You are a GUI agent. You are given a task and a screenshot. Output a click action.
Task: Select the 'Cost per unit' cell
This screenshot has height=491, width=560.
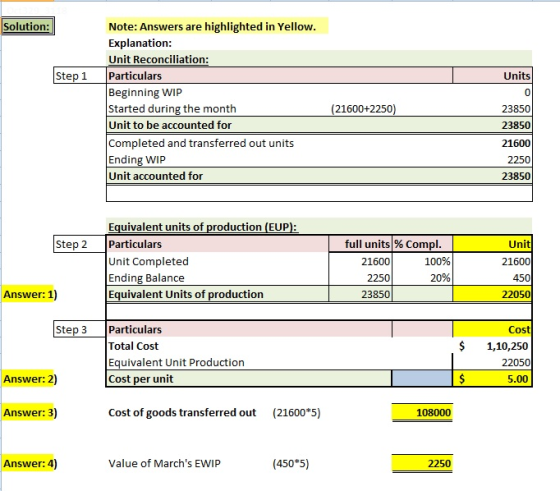249,379
